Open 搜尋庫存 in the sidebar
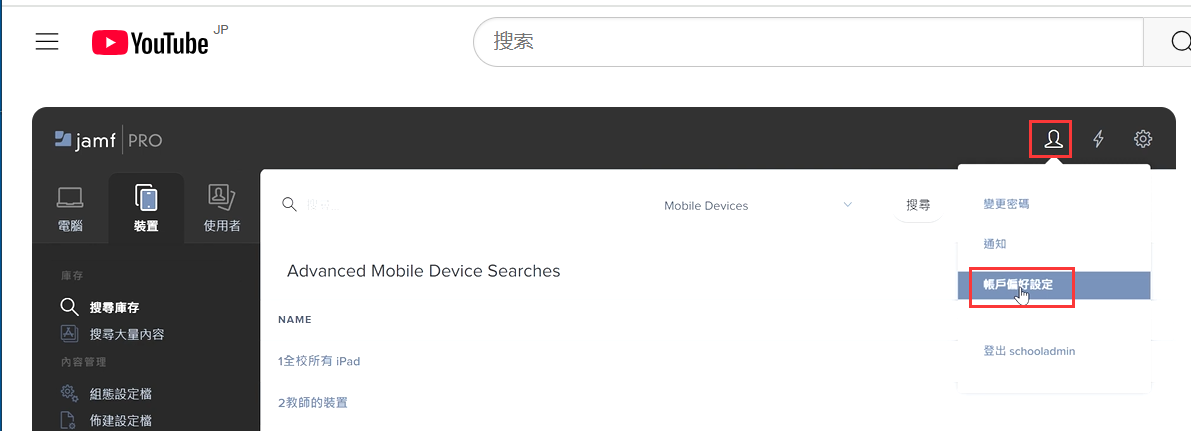Viewport: 1191px width, 431px height. point(115,307)
